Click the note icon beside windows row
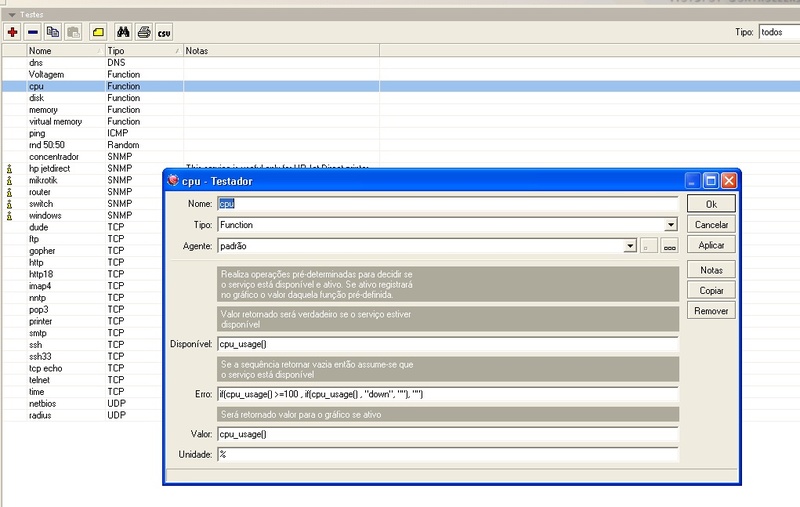Screen dimensions: 800x507 pos(9,216)
